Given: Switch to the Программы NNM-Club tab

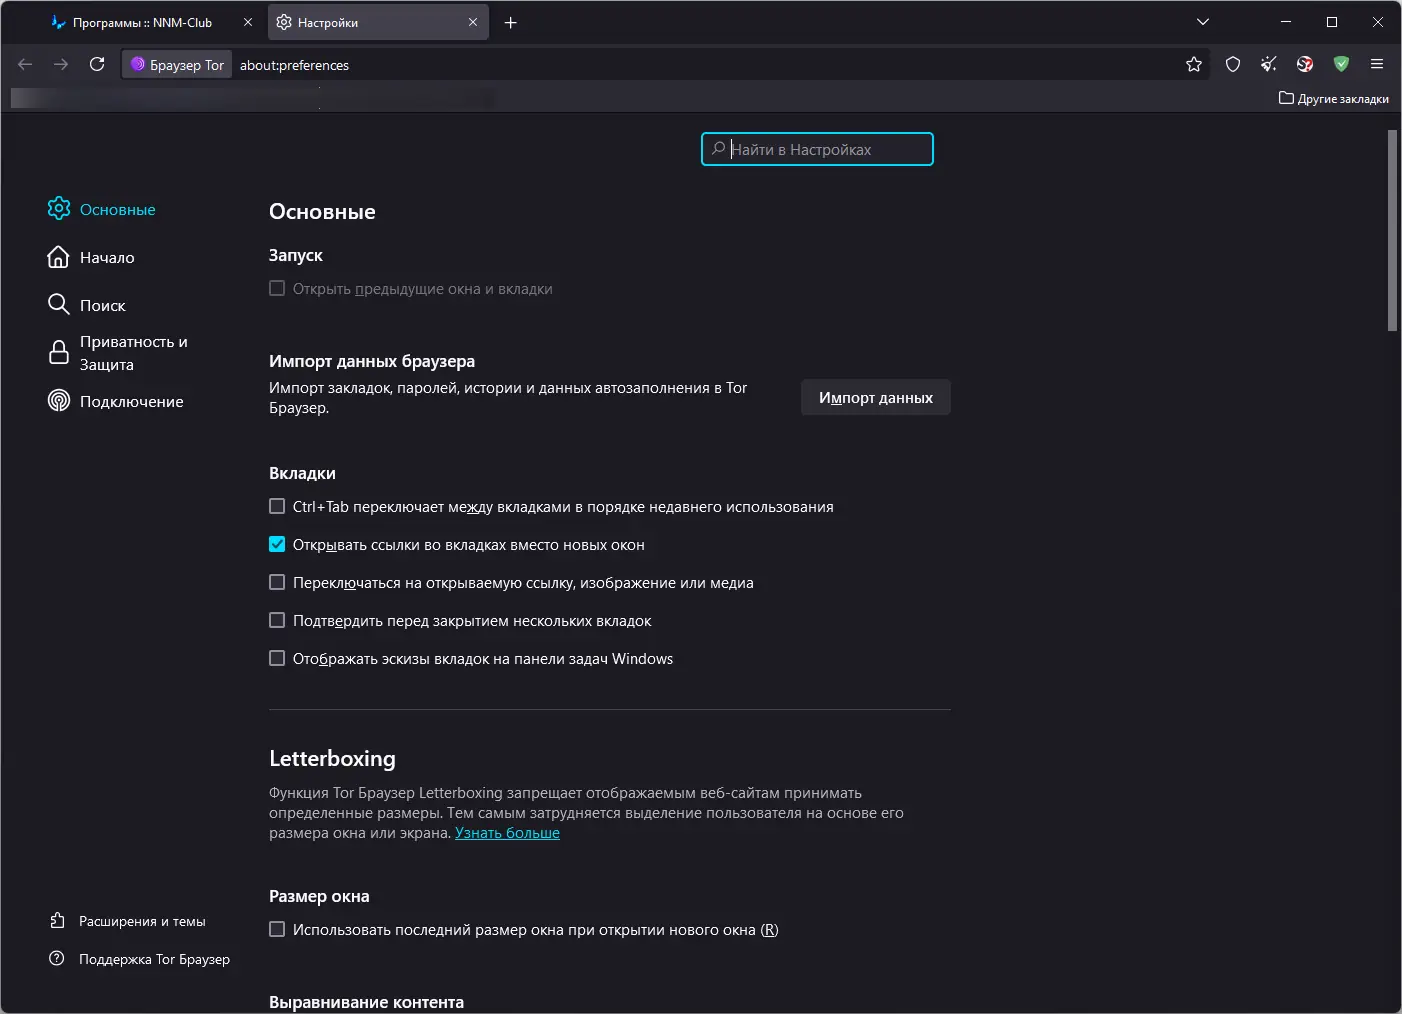Looking at the screenshot, I should coord(141,23).
